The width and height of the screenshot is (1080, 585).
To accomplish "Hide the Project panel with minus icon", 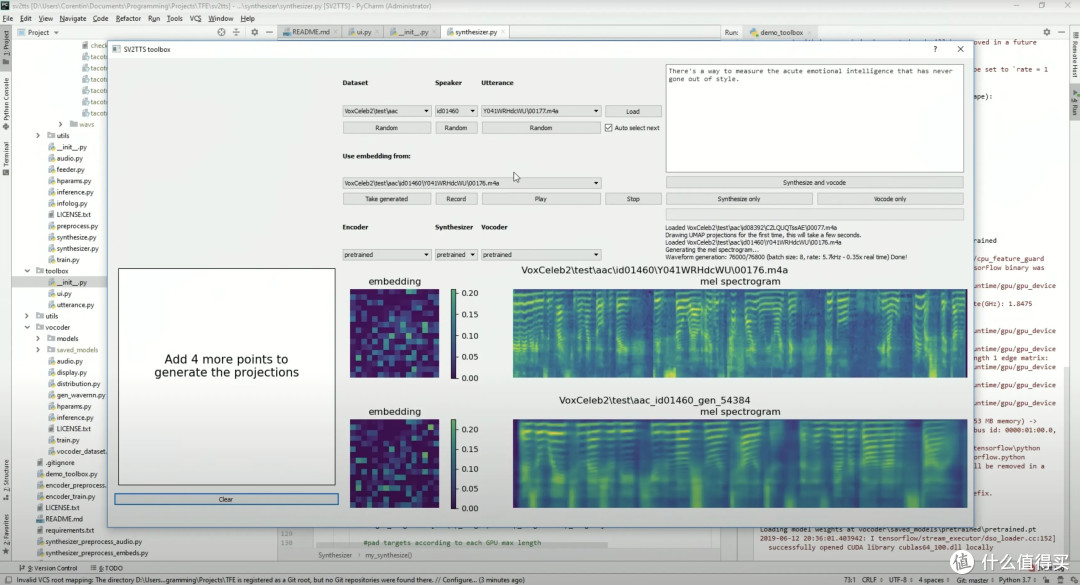I will click(x=269, y=32).
